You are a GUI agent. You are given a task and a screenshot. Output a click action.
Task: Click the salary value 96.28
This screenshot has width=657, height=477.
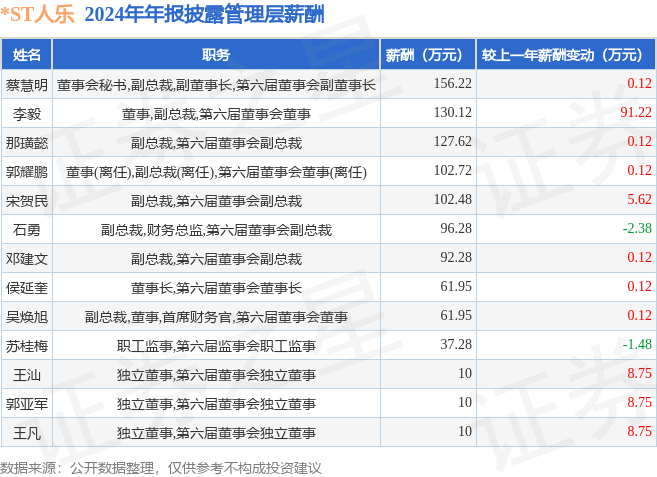tap(456, 228)
